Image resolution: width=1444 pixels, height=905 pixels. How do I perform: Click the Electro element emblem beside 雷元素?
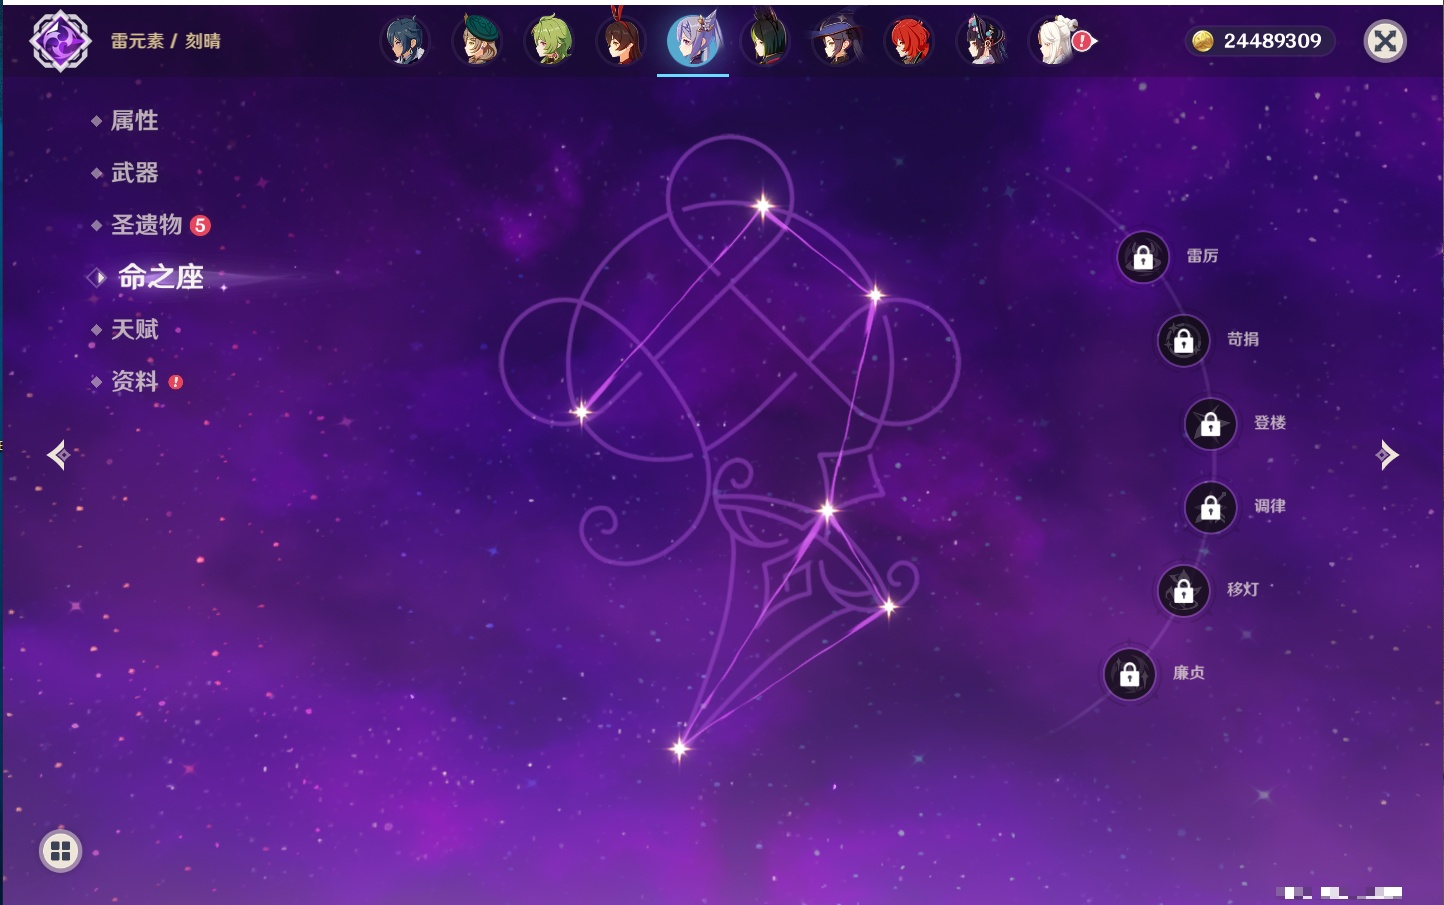click(60, 41)
